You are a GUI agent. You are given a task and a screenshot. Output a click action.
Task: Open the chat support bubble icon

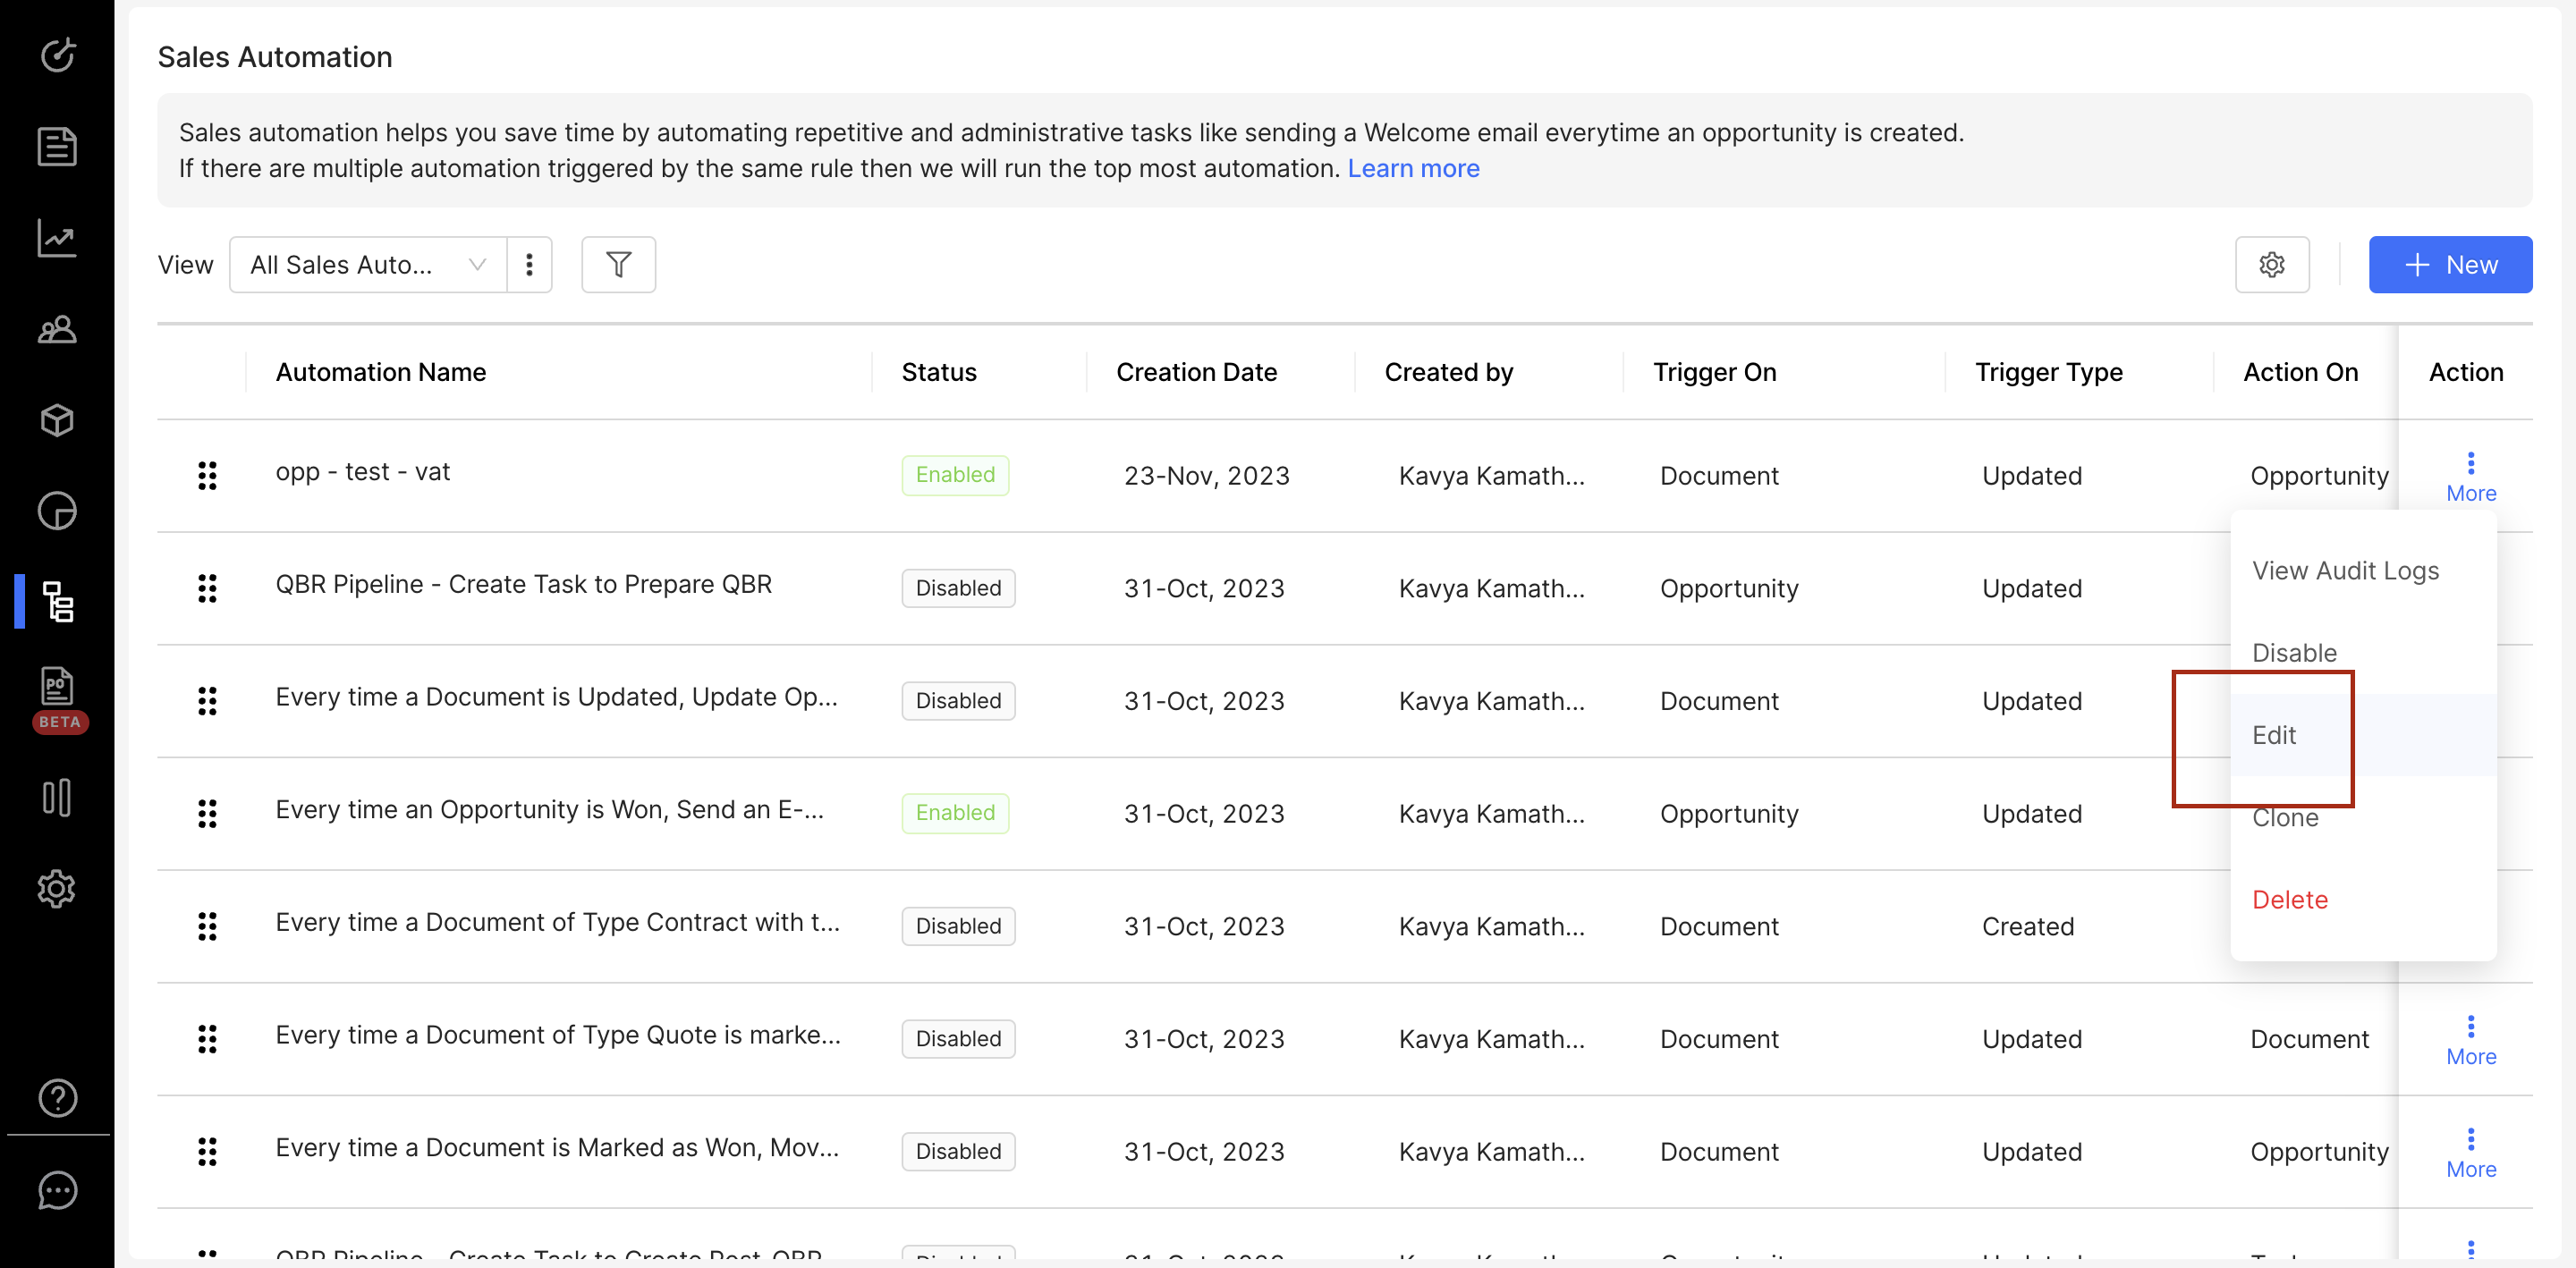(57, 1190)
